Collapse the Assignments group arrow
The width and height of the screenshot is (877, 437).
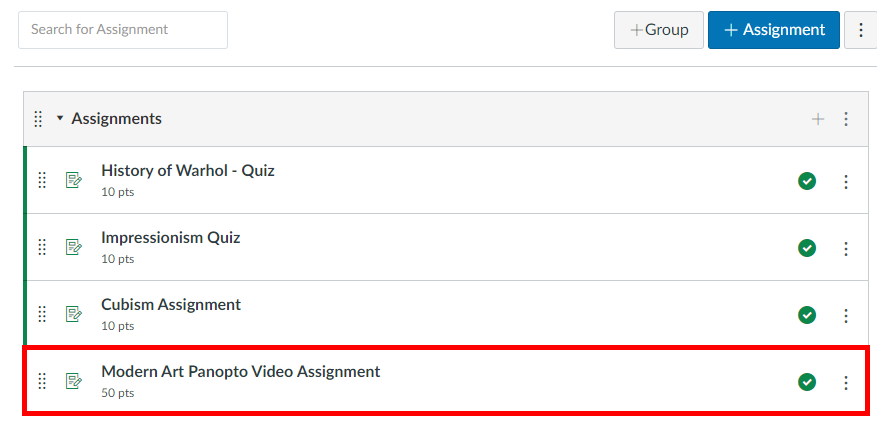60,118
